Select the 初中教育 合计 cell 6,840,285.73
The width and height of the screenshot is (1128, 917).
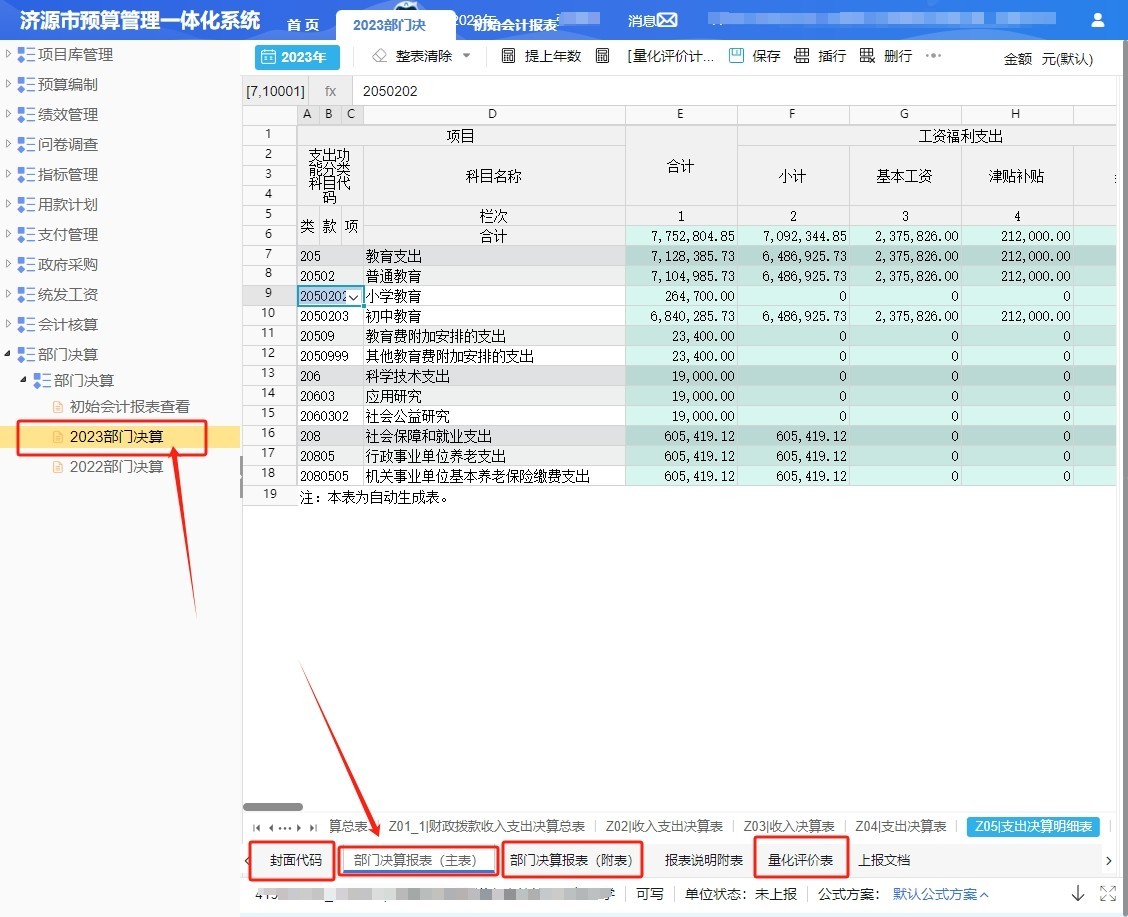coord(681,316)
